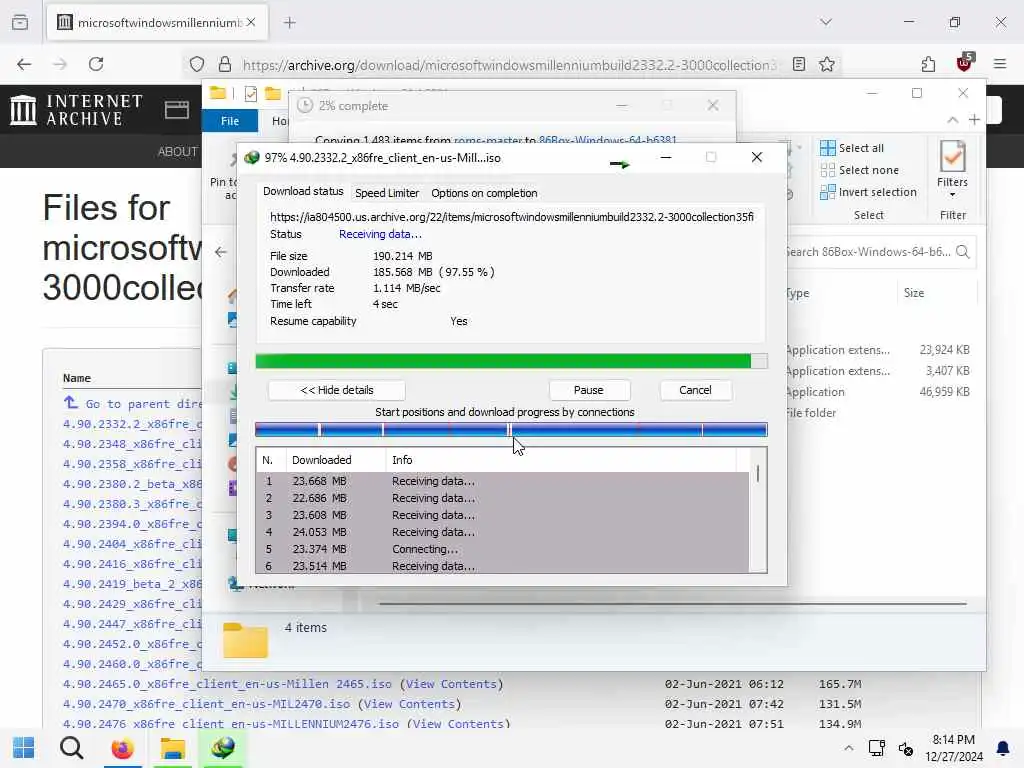Click the Internet Archive logo
The width and height of the screenshot is (1024, 768).
tap(76, 109)
